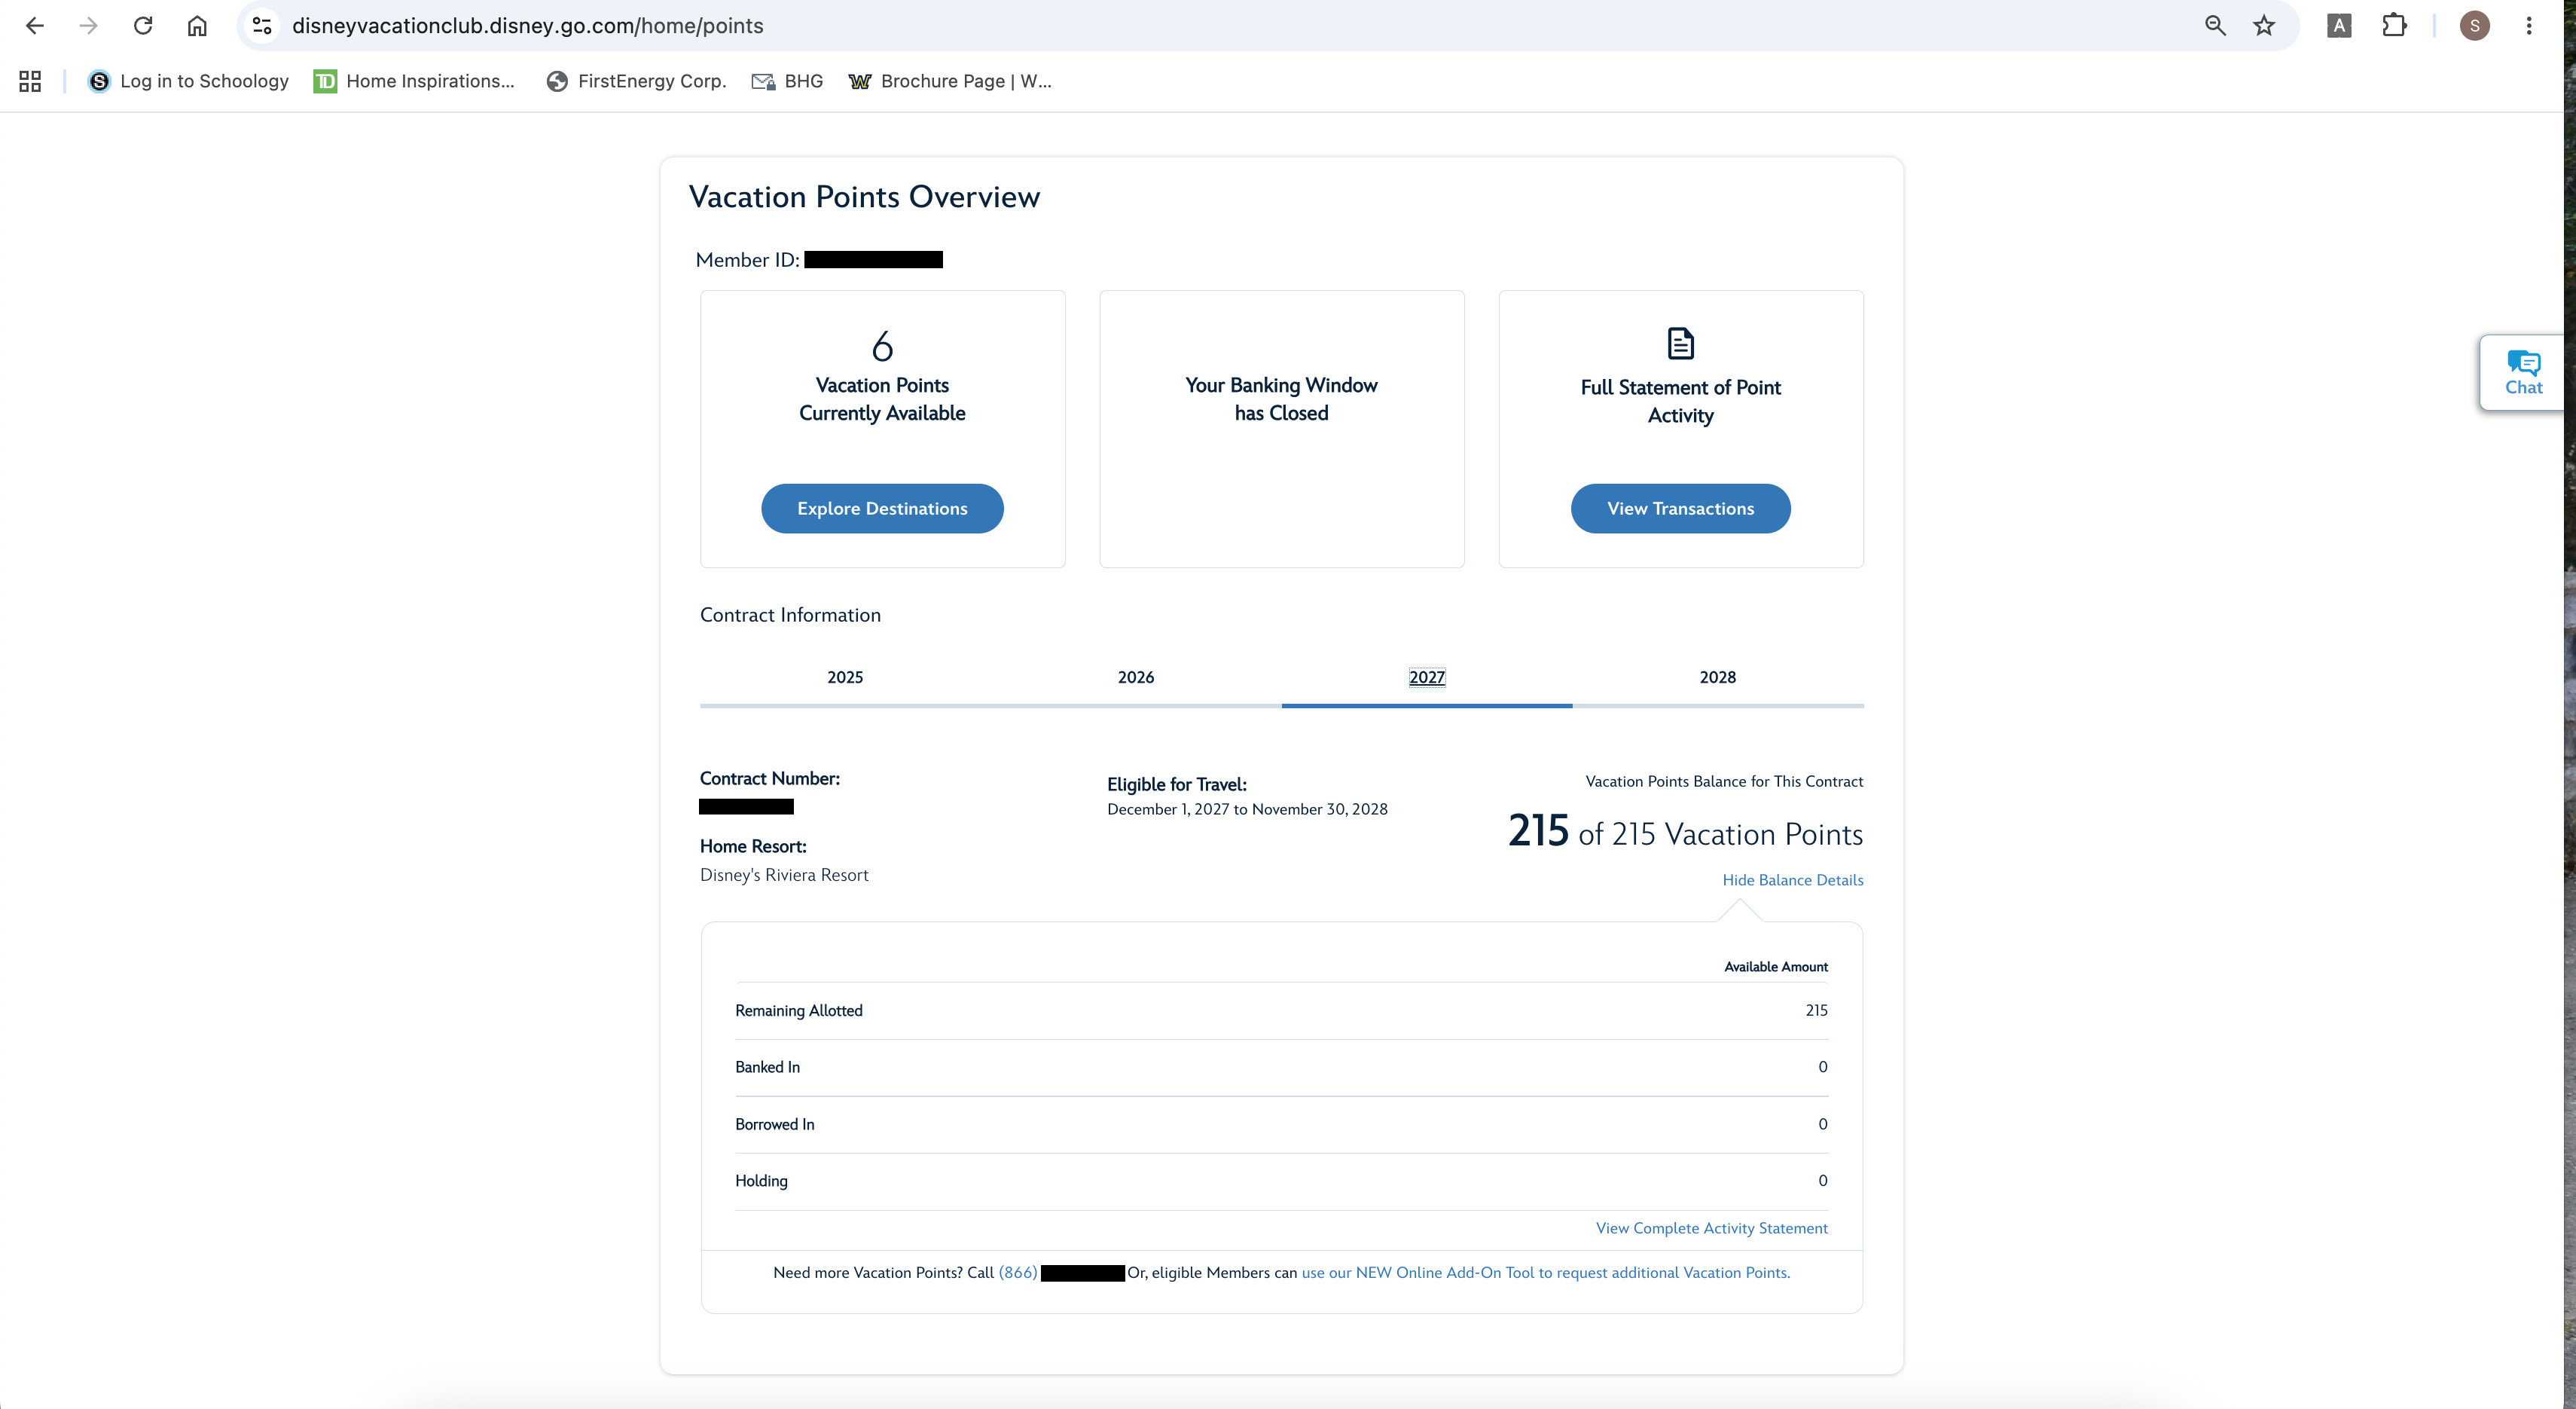Switch to the 2025 contract tab
This screenshot has height=1409, width=2576.
point(845,677)
